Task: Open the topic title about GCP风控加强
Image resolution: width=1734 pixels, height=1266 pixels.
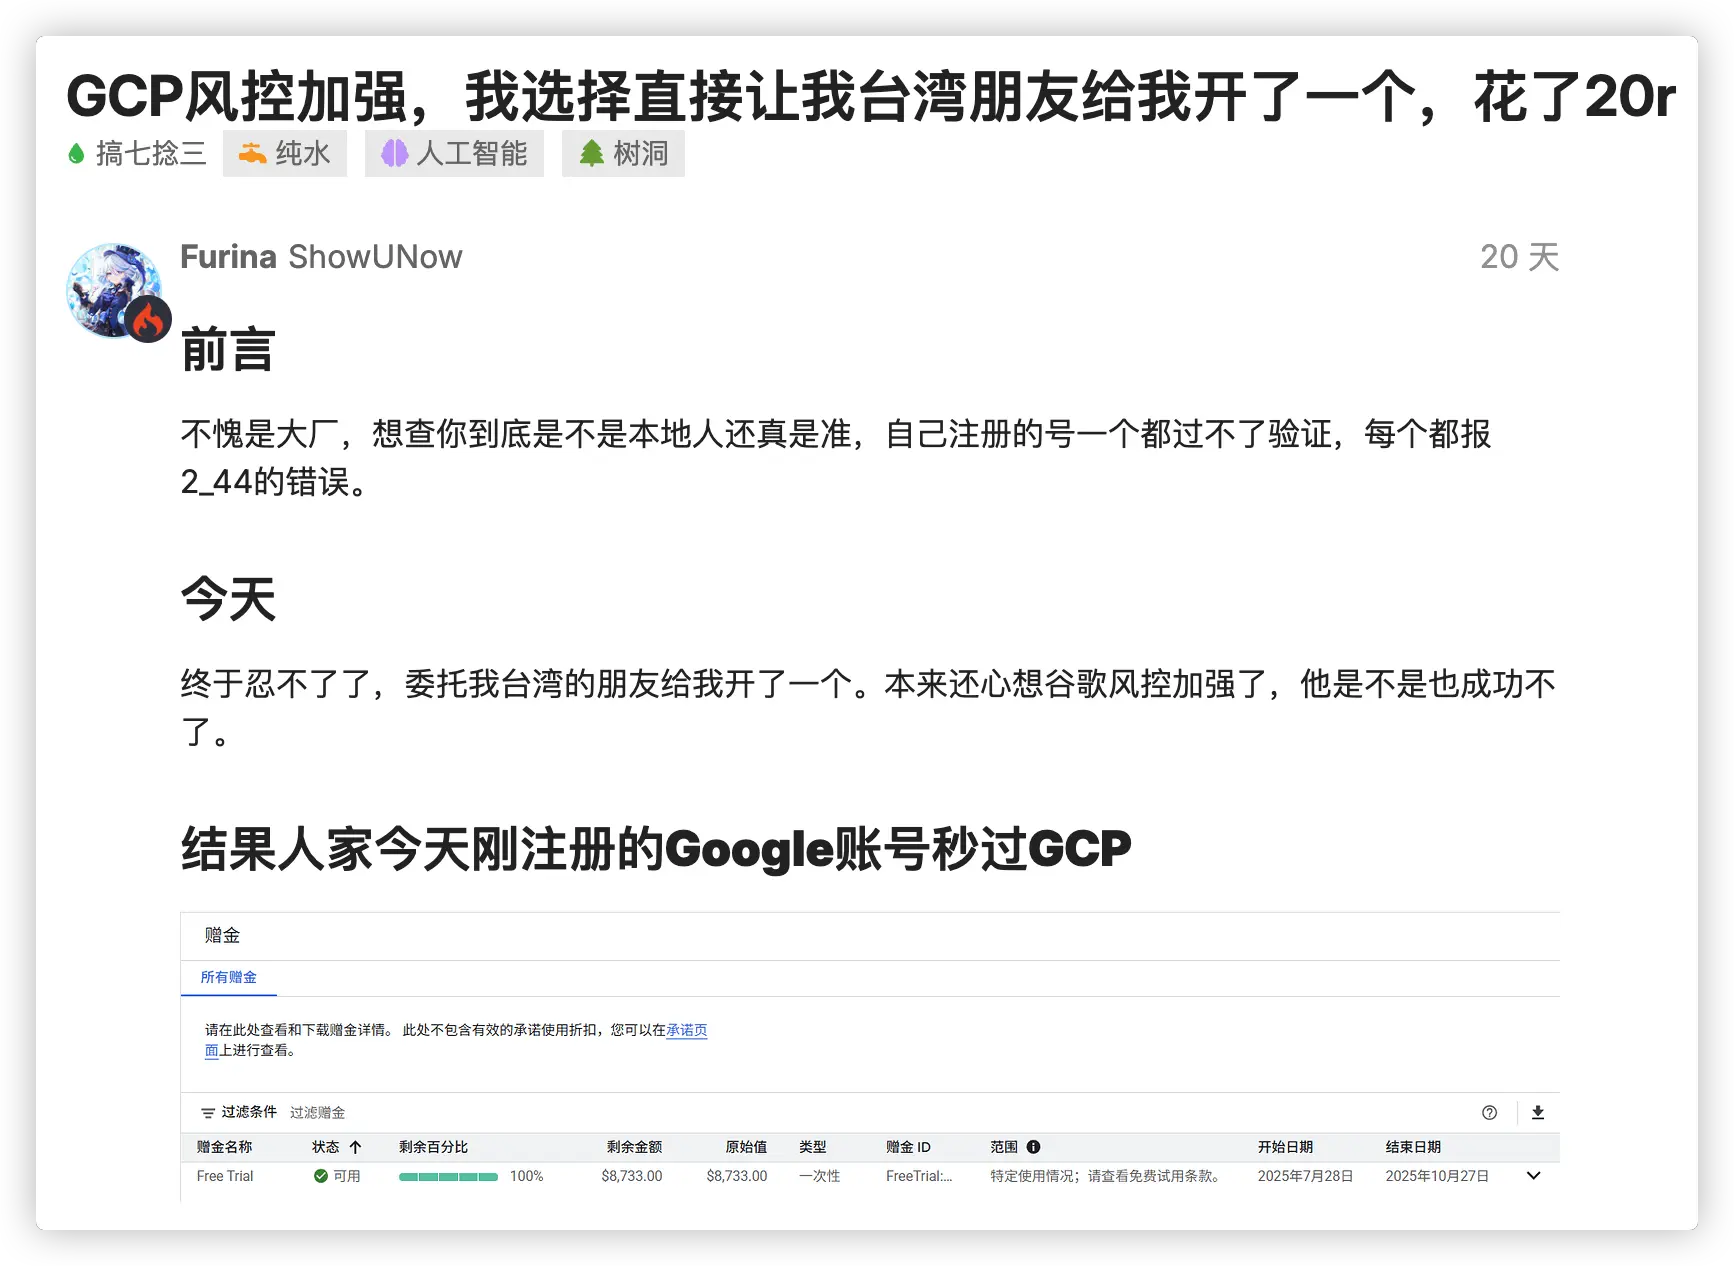Action: pyautogui.click(x=870, y=97)
